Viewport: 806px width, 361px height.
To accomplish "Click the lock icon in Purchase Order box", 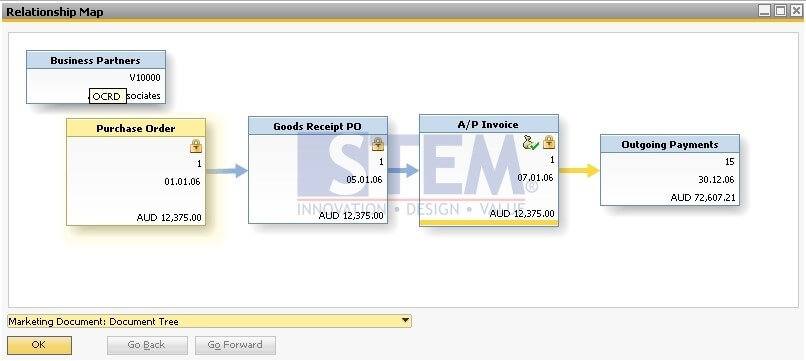I will 196,146.
